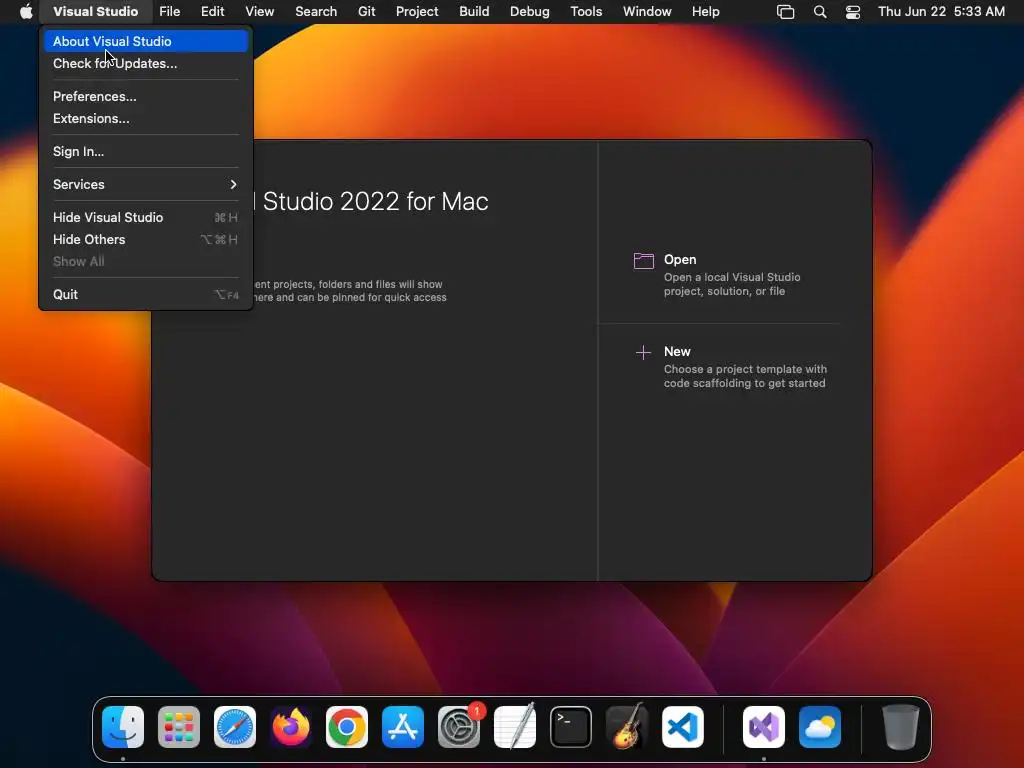This screenshot has width=1024, height=768.
Task: Click the Stage Manager menu bar icon
Action: tap(786, 12)
